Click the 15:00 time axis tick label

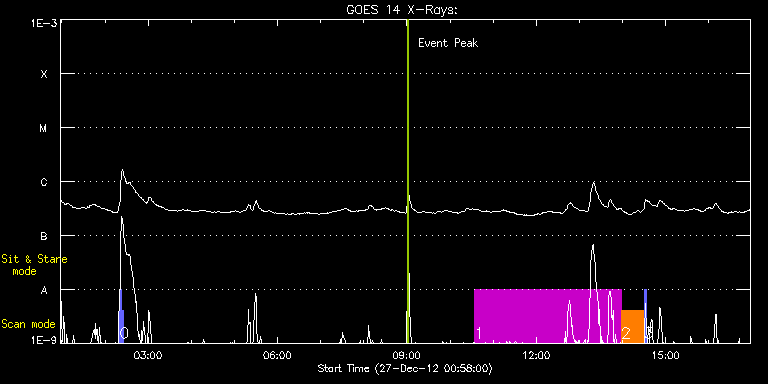(667, 355)
